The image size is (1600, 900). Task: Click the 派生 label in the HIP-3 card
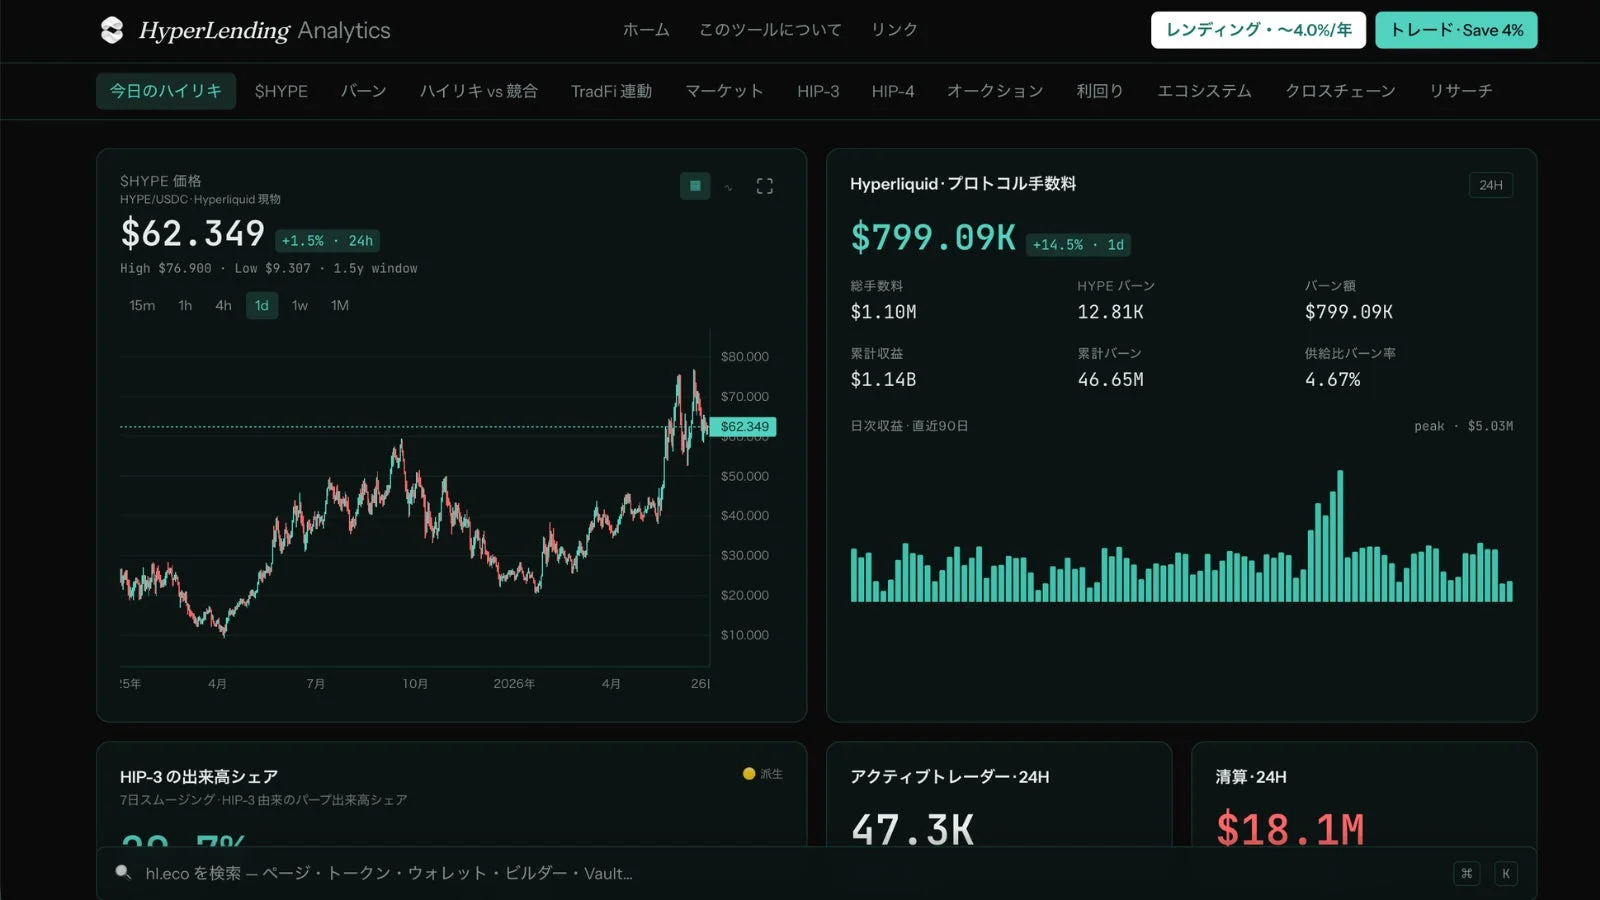point(771,774)
